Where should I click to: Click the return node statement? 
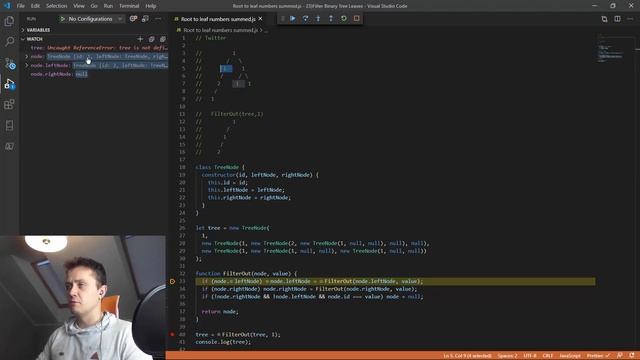click(x=220, y=311)
